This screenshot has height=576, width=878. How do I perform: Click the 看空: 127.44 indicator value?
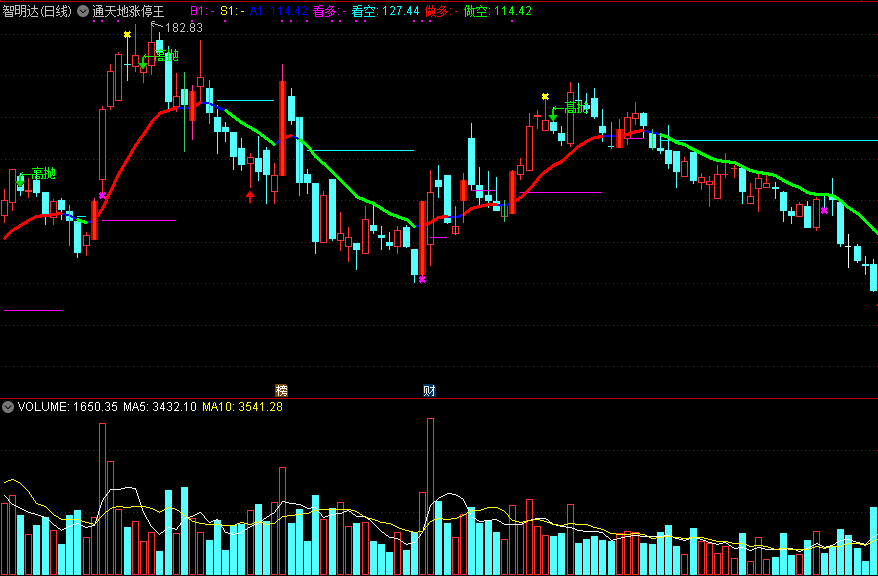(x=385, y=11)
